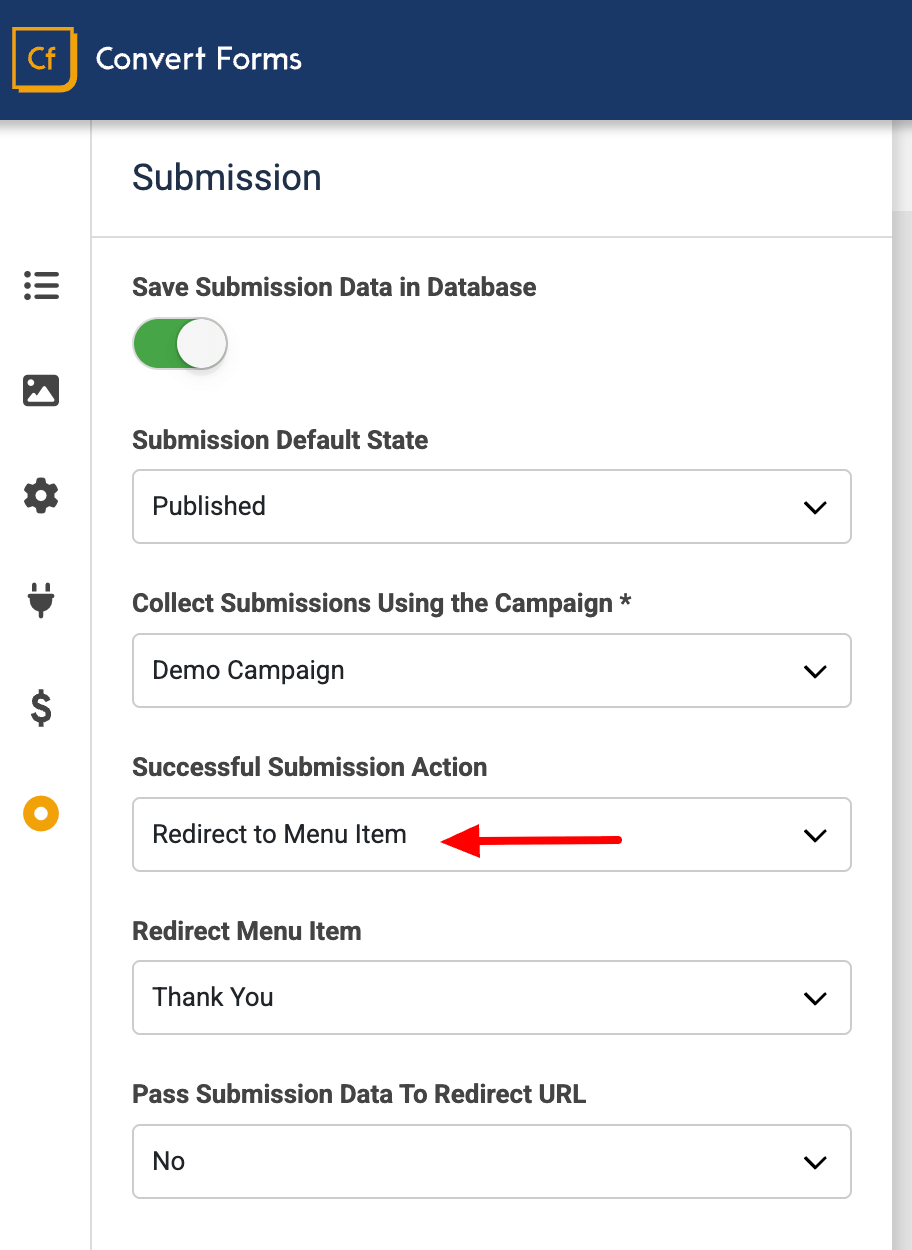
Task: Click the Convert Forms logo icon
Action: 44,59
